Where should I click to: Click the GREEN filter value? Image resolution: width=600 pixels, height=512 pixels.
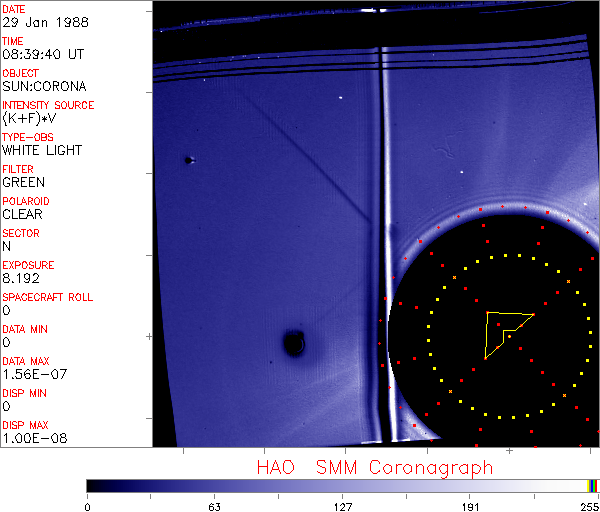click(x=23, y=182)
